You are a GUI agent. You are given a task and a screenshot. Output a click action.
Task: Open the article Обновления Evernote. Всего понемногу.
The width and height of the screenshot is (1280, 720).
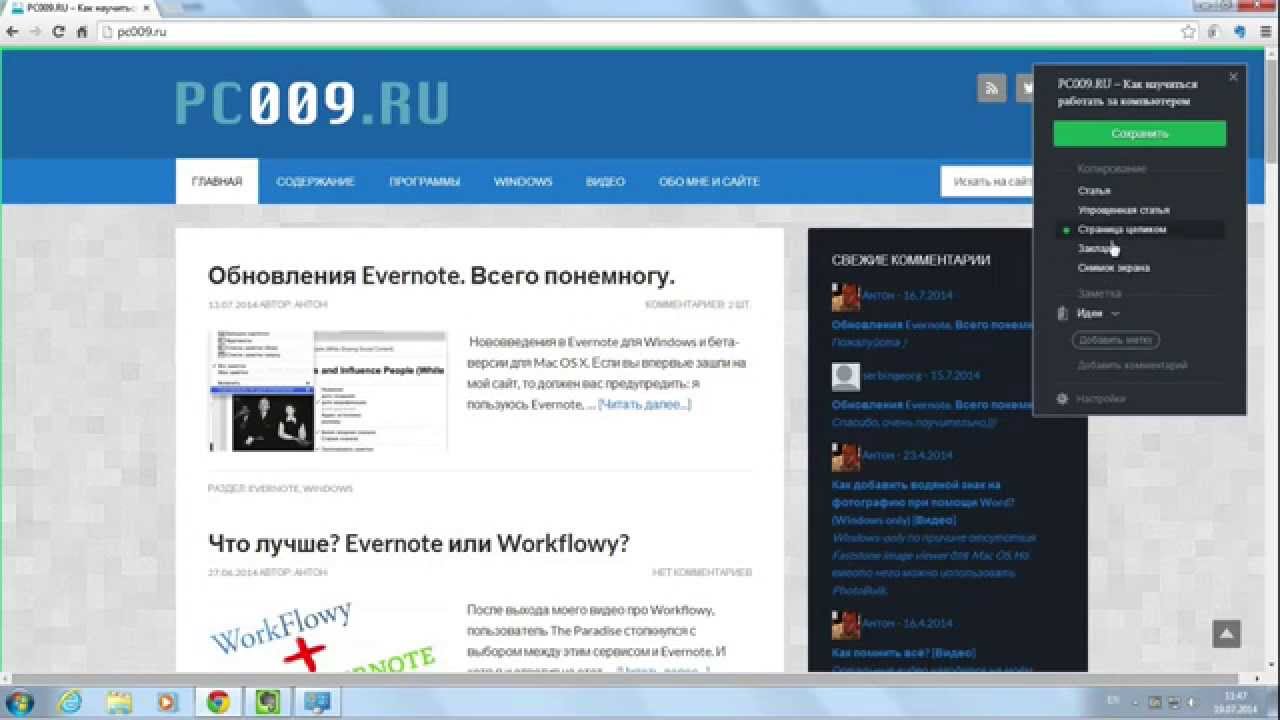[x=442, y=276]
